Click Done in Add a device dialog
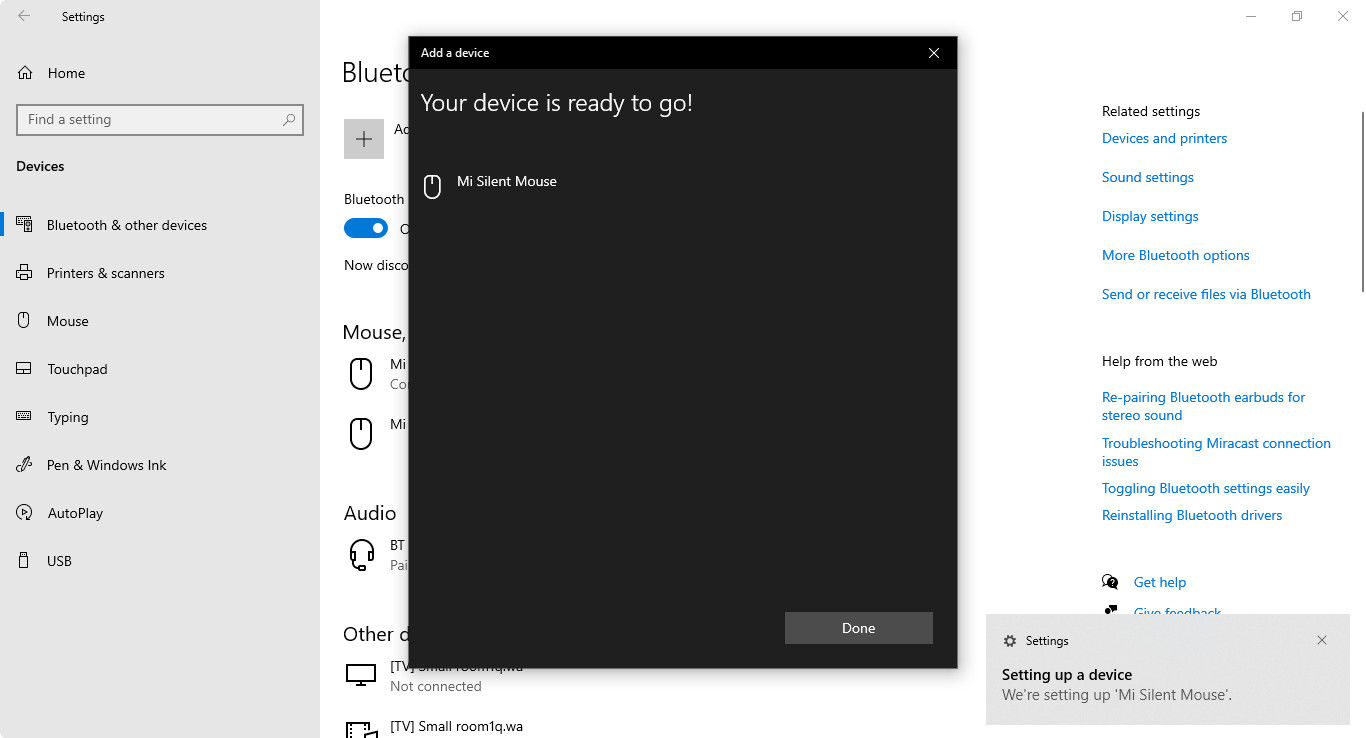Image resolution: width=1366 pixels, height=738 pixels. (858, 628)
